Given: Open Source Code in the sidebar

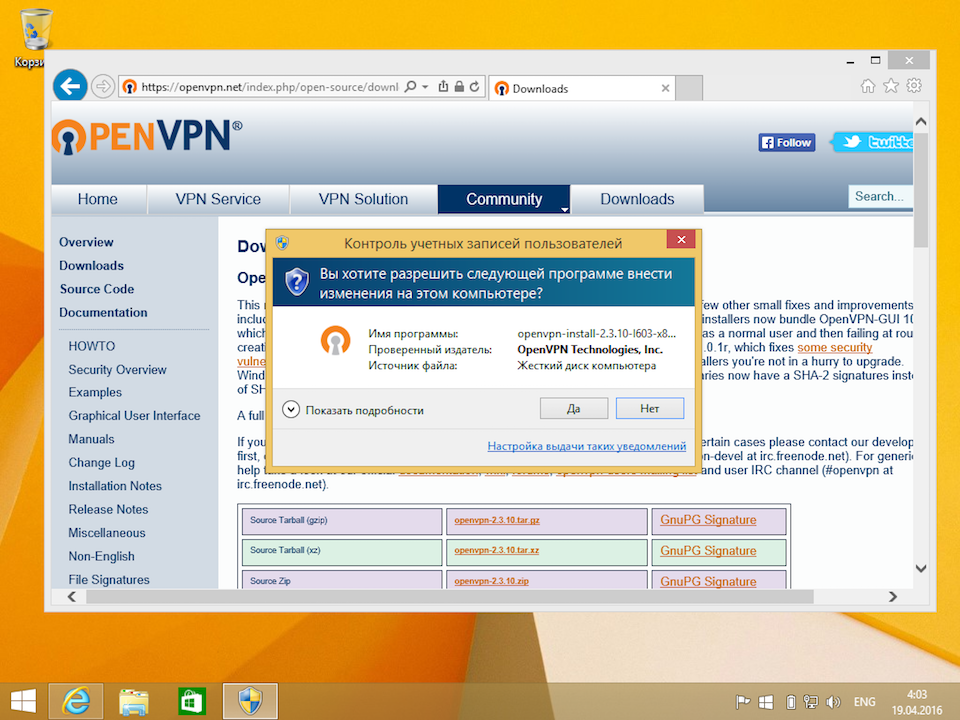Looking at the screenshot, I should coord(97,289).
